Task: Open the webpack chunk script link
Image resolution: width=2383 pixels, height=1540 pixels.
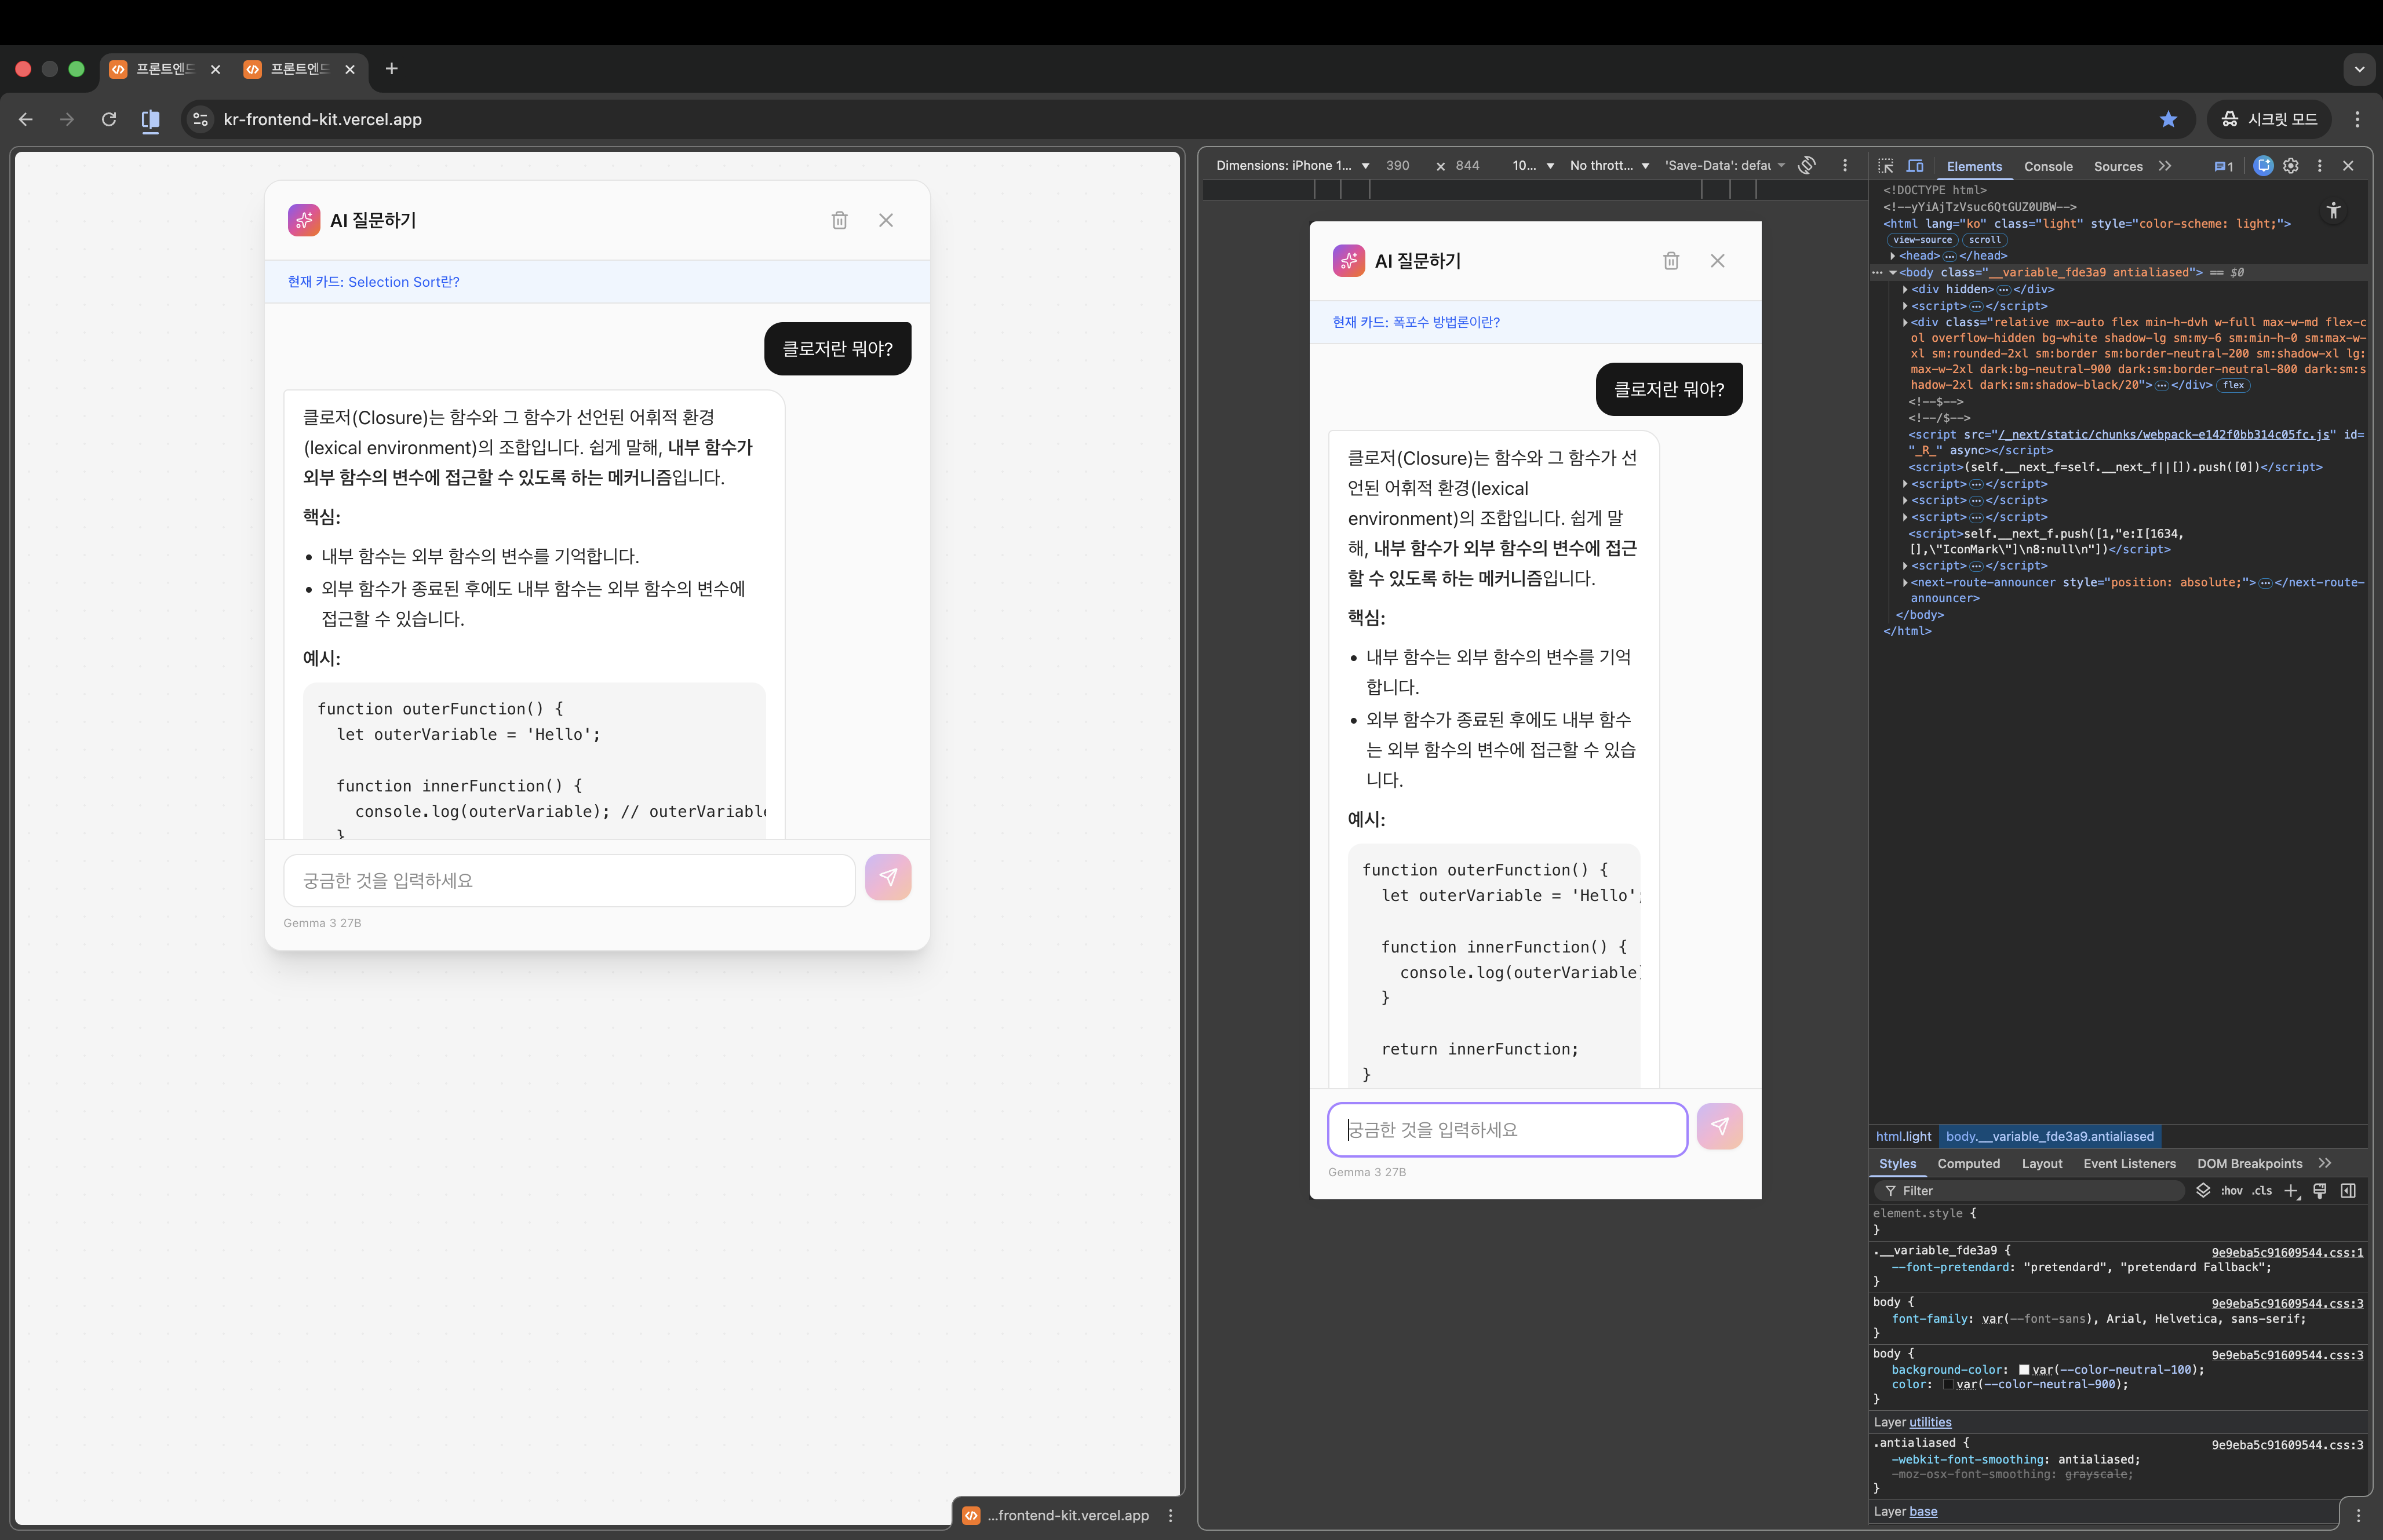Action: point(2163,434)
